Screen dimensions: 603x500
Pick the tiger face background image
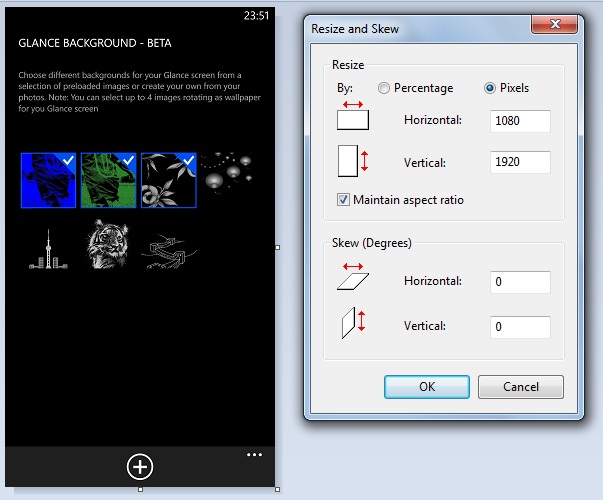coord(107,246)
